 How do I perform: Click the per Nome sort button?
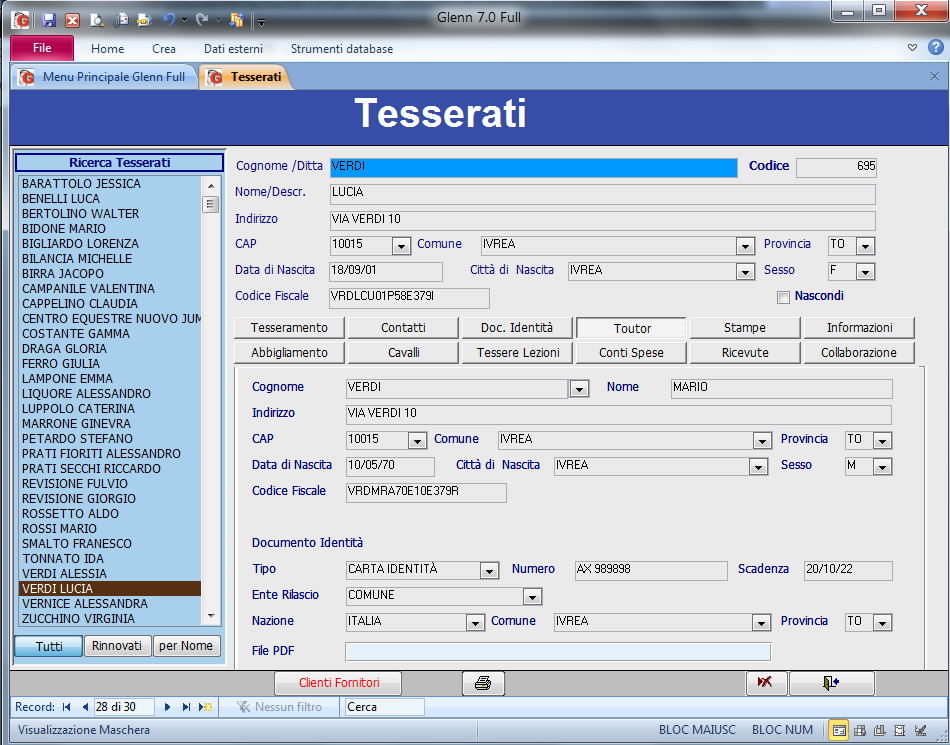[x=186, y=646]
